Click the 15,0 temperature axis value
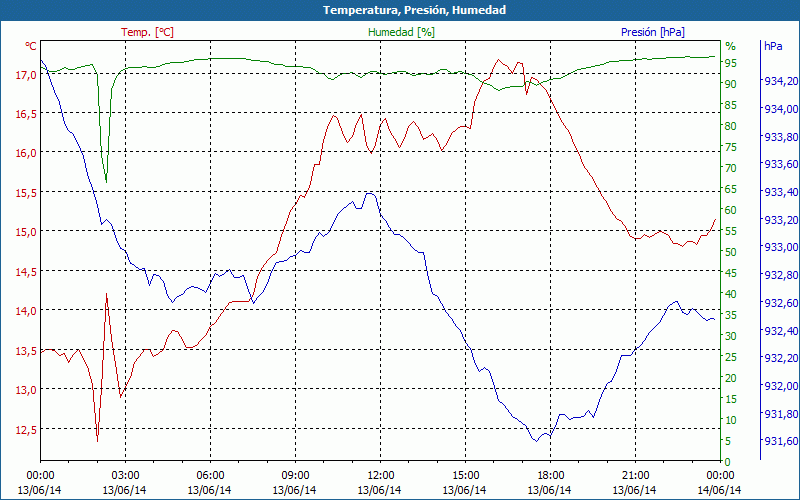The width and height of the screenshot is (800, 500). pyautogui.click(x=25, y=232)
